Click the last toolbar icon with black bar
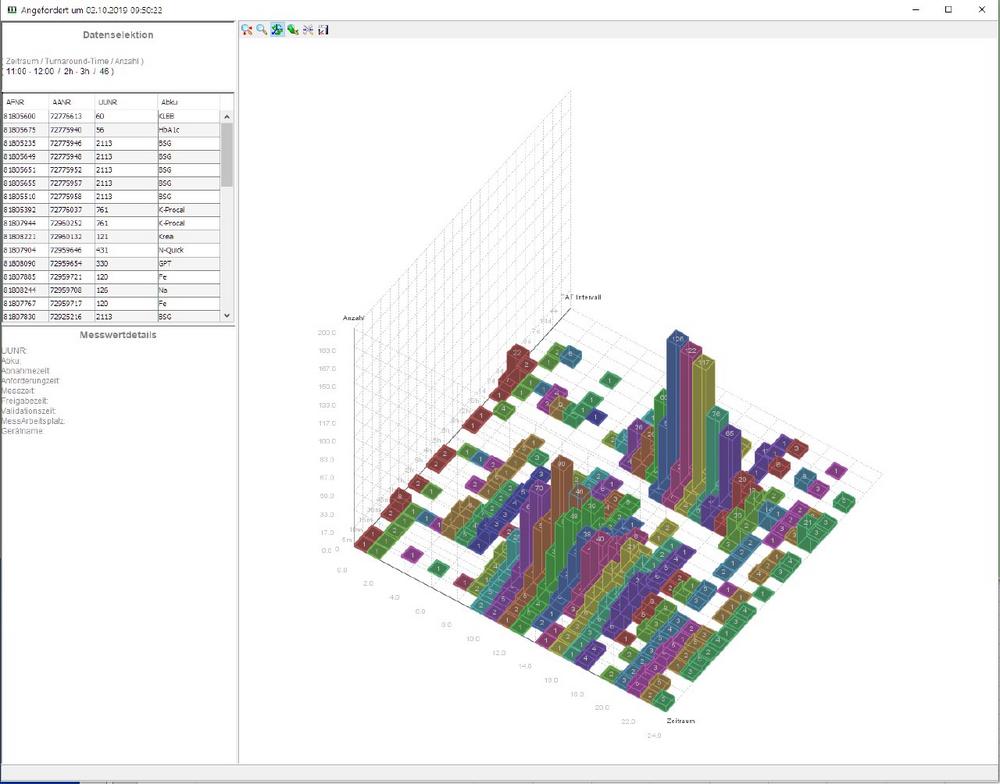 point(323,30)
